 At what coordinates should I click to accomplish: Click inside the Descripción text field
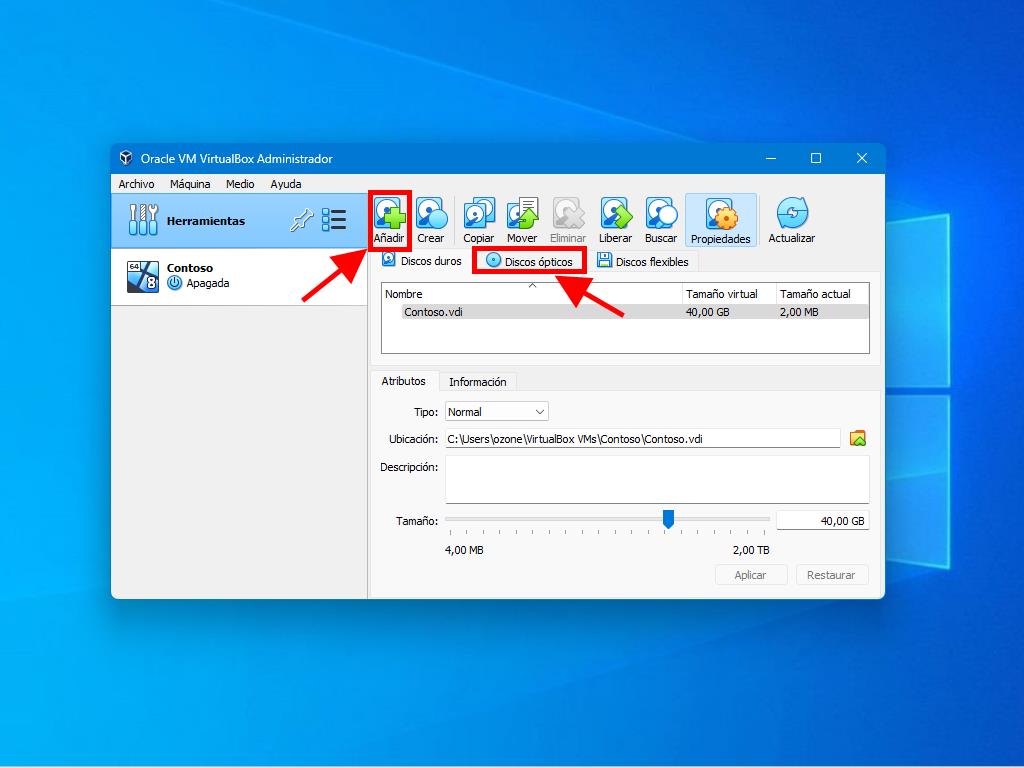click(x=656, y=479)
